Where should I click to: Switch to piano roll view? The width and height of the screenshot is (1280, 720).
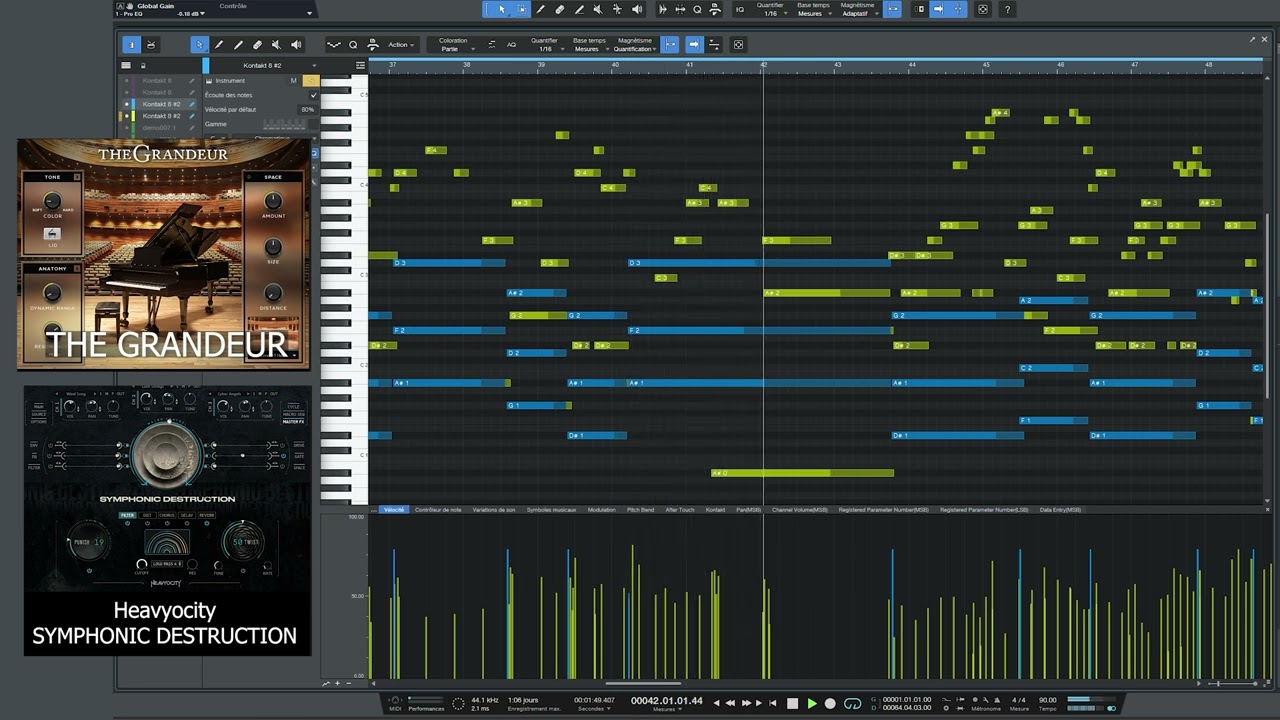131,44
